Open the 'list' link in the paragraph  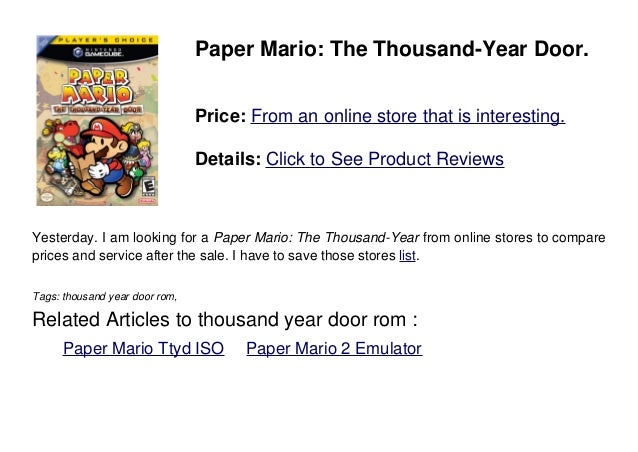407,255
